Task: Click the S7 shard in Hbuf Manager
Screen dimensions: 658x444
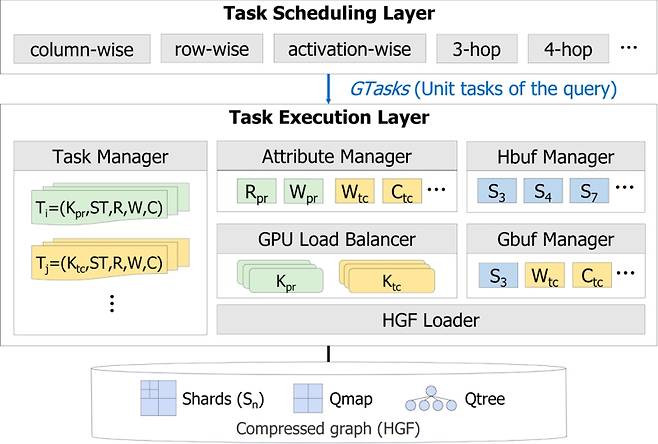Action: pyautogui.click(x=586, y=191)
